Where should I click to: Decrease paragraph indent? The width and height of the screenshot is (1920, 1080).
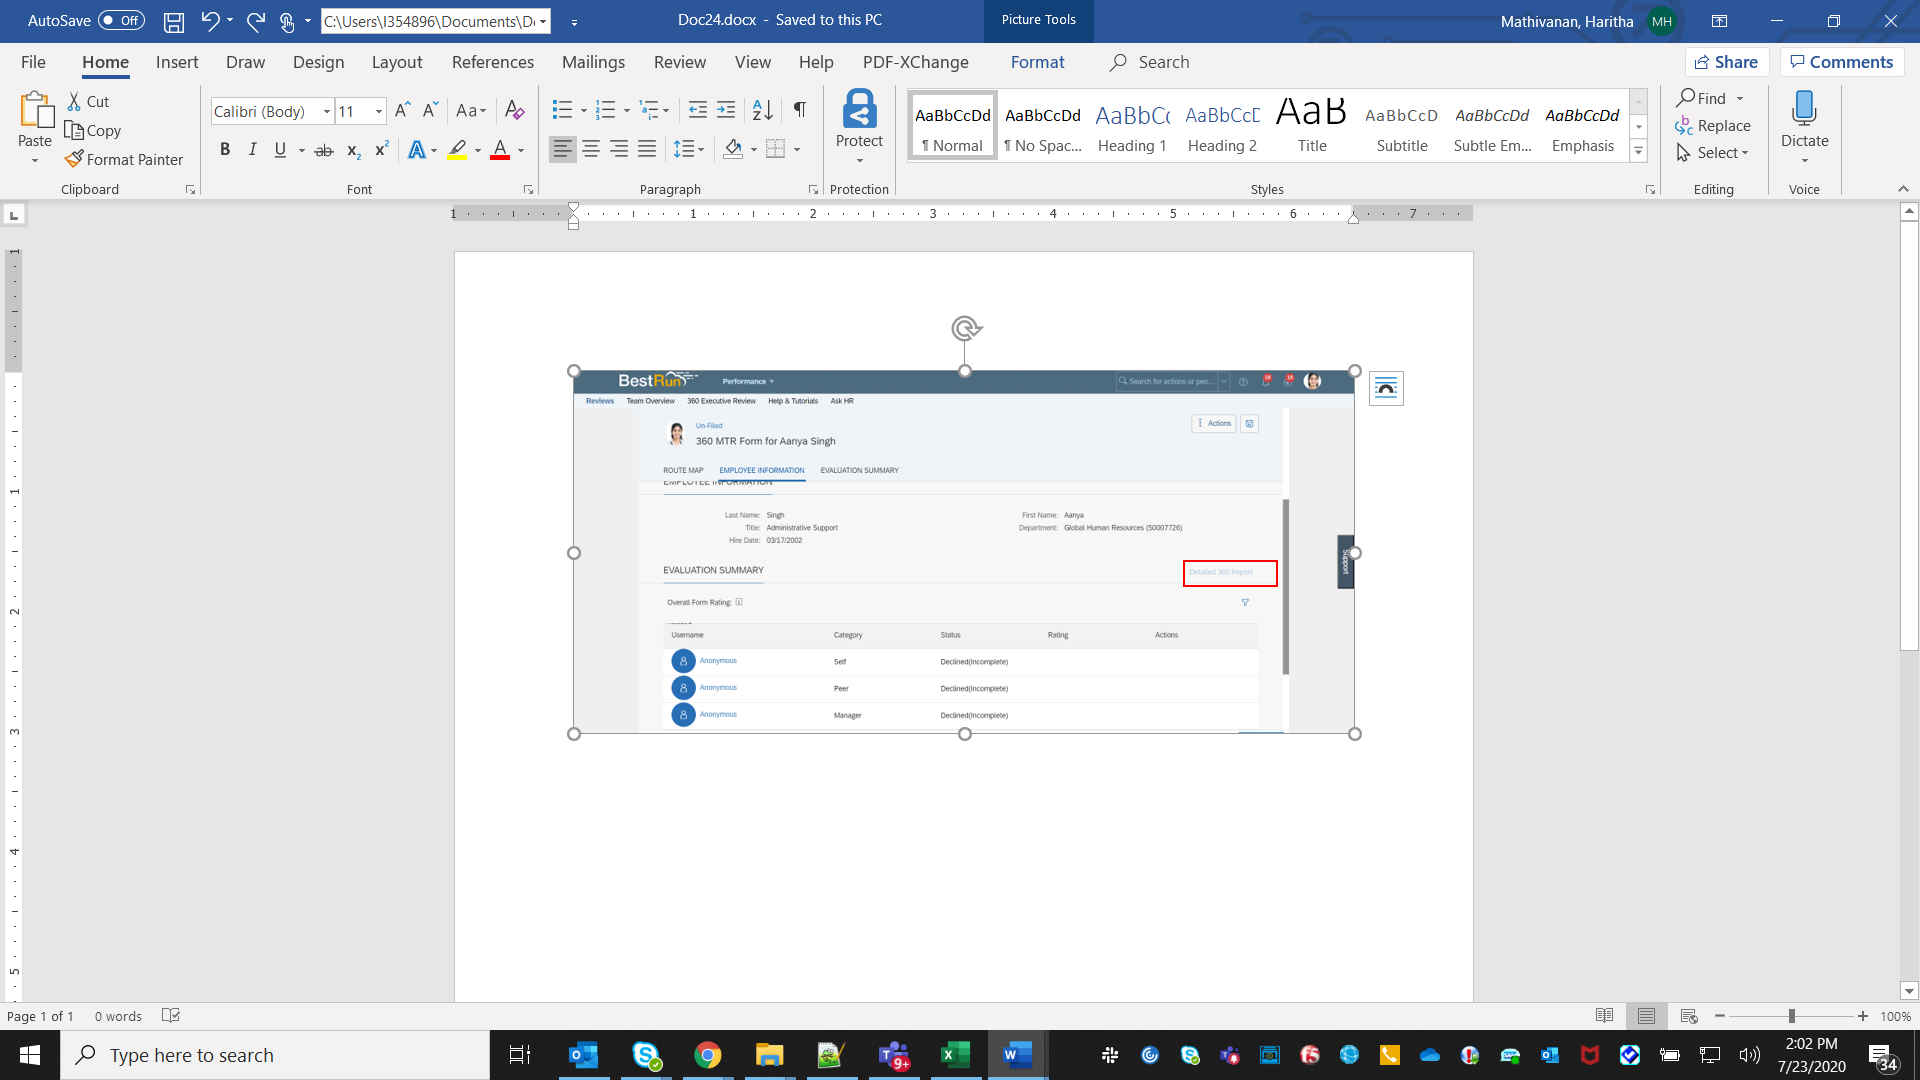[x=698, y=110]
